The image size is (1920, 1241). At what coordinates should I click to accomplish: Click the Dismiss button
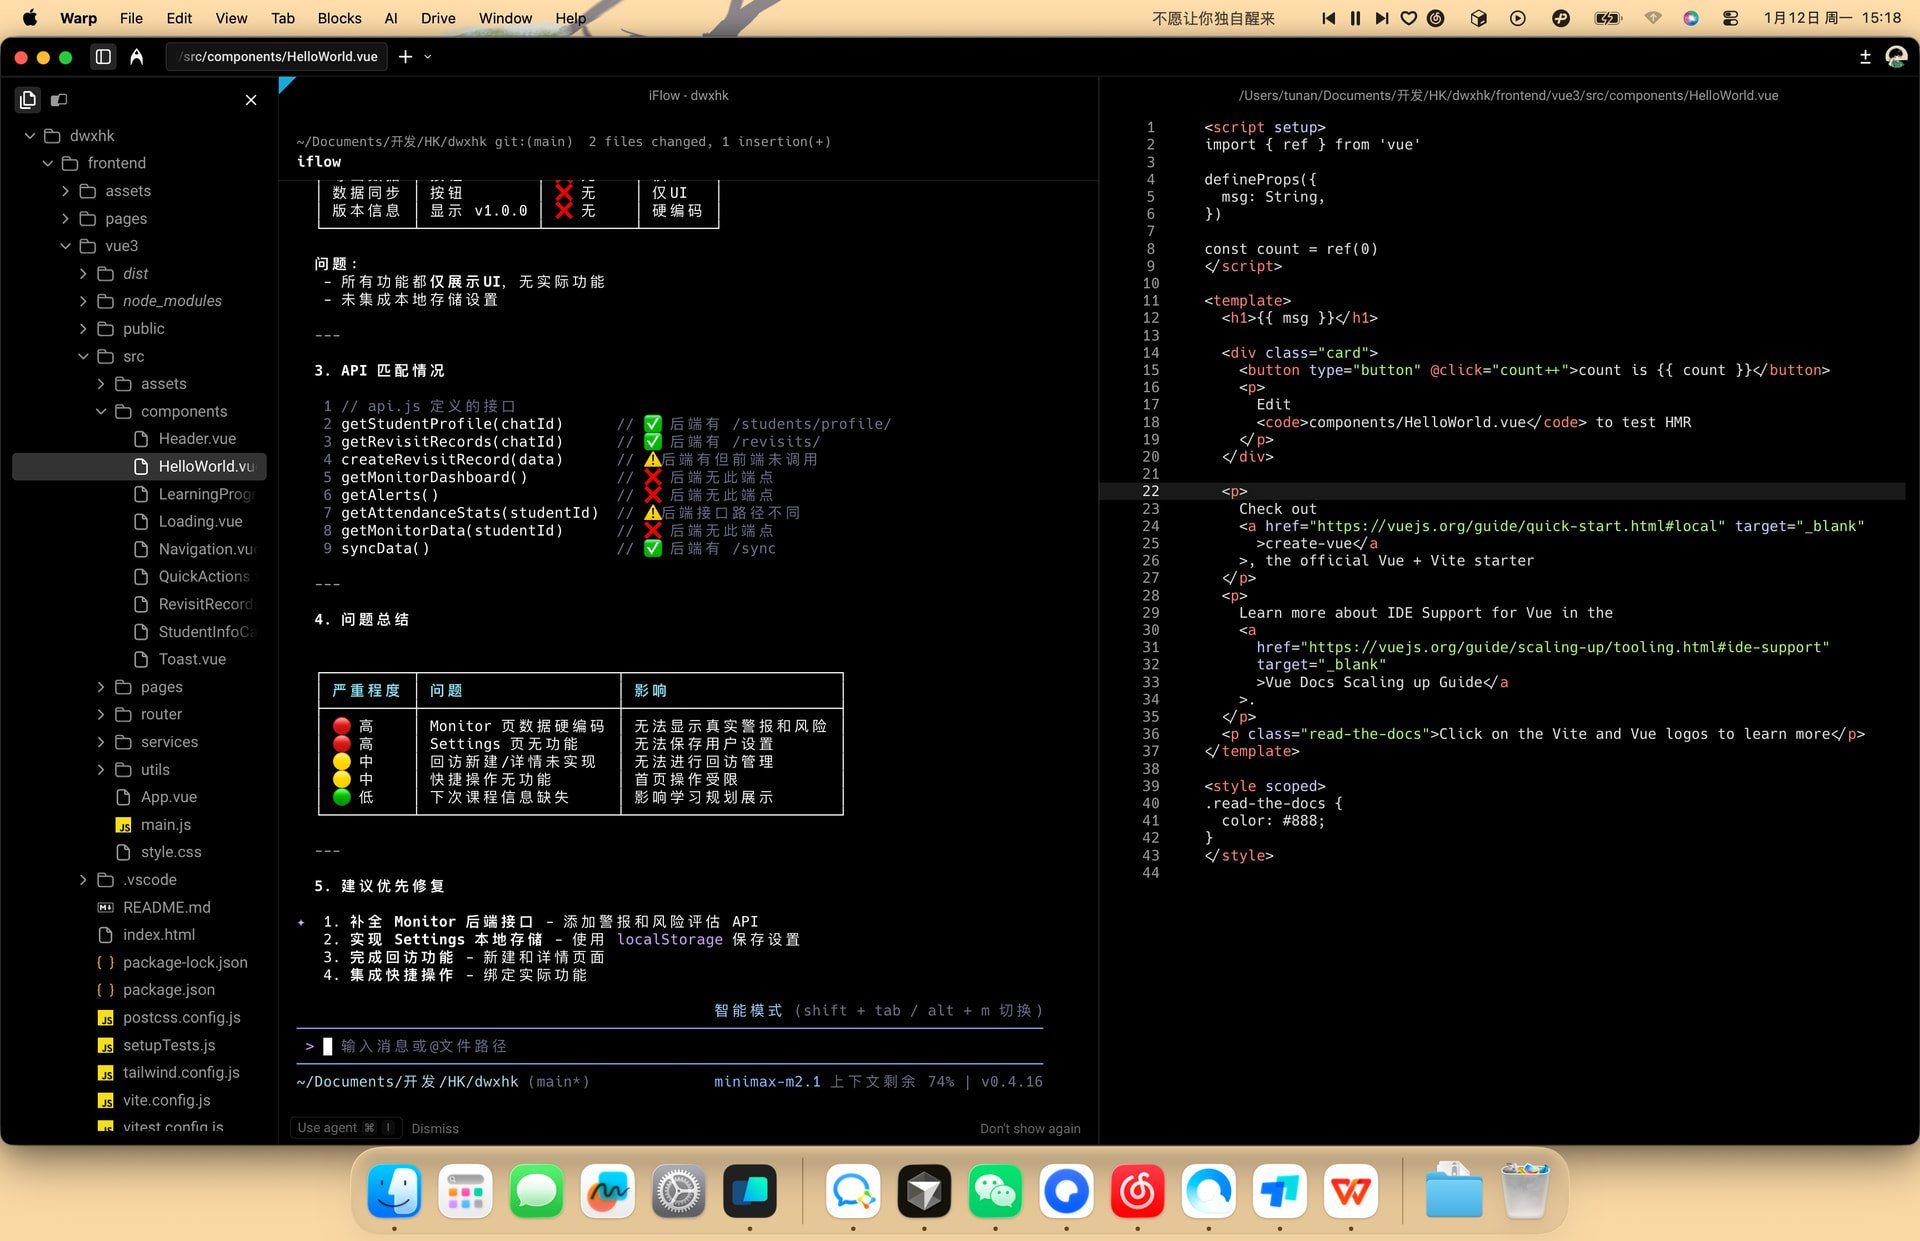pos(435,1128)
